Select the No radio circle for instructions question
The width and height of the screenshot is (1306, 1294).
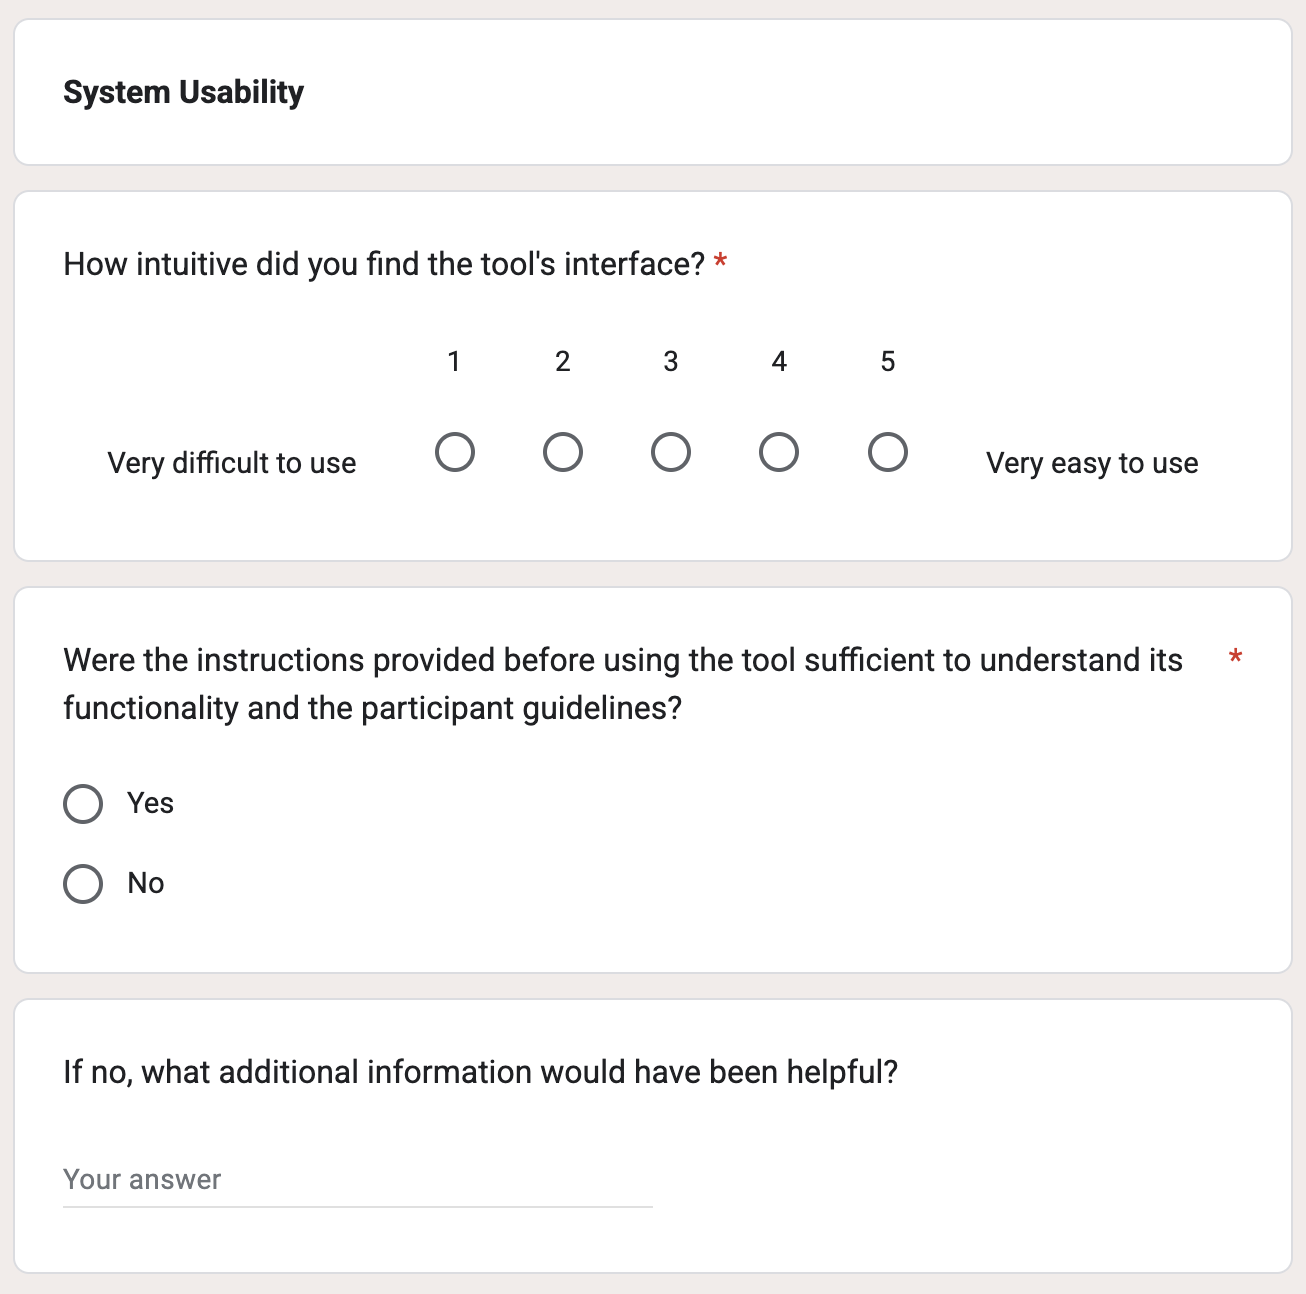click(x=83, y=884)
